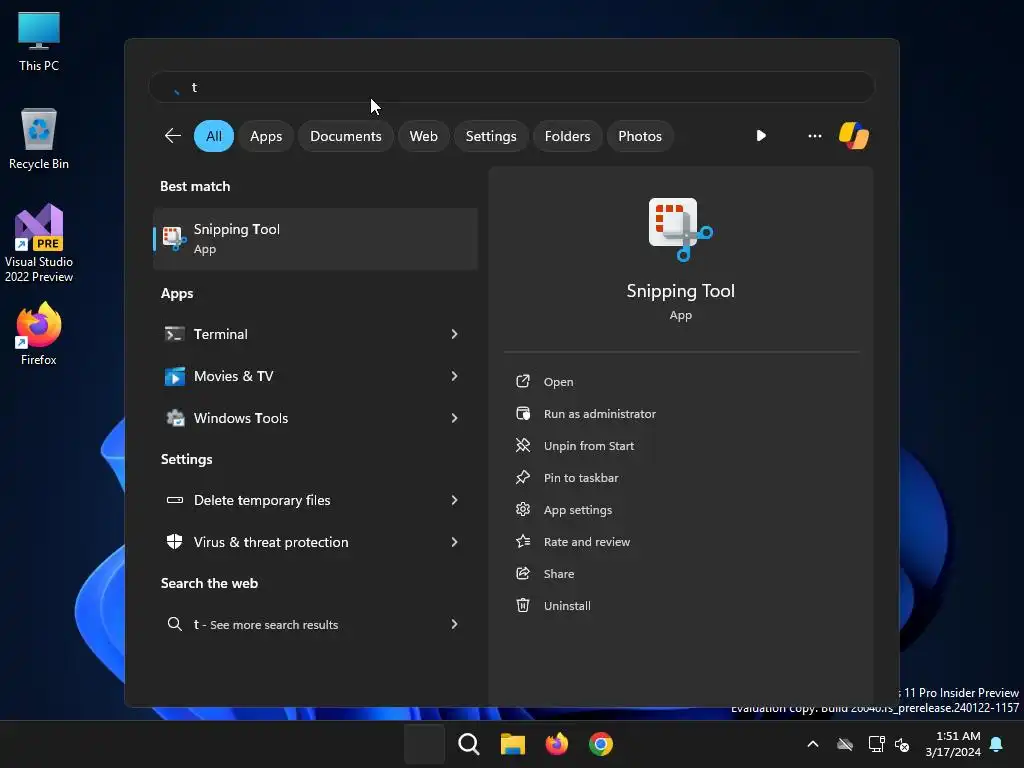The image size is (1024, 768).
Task: Click the Movies & TV app icon
Action: [x=174, y=376]
